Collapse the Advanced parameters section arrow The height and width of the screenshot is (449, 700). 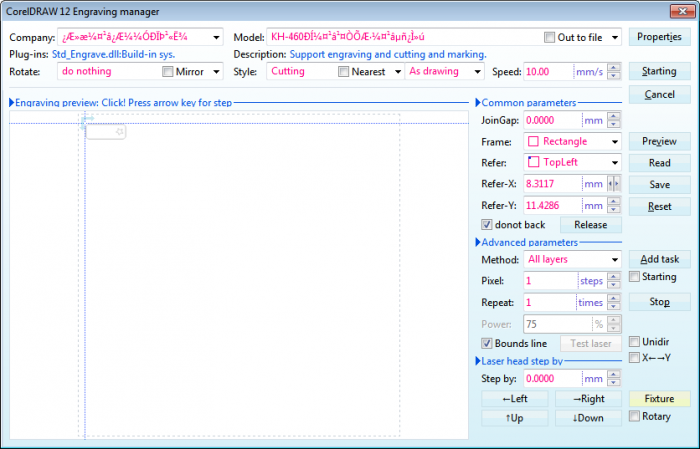coord(478,242)
